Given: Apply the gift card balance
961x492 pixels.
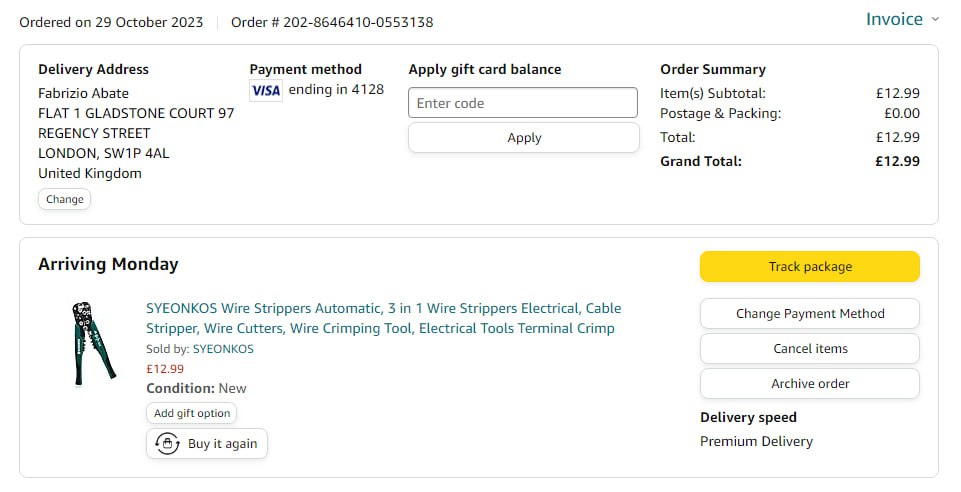Looking at the screenshot, I should point(523,138).
